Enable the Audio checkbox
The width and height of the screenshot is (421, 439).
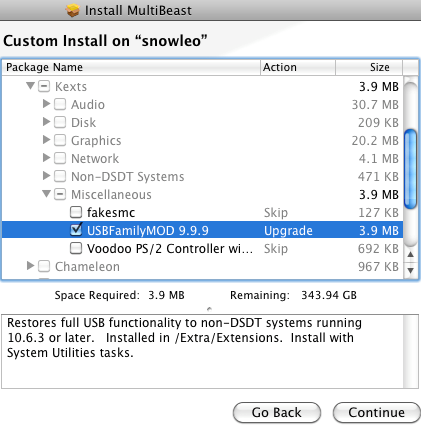click(60, 104)
